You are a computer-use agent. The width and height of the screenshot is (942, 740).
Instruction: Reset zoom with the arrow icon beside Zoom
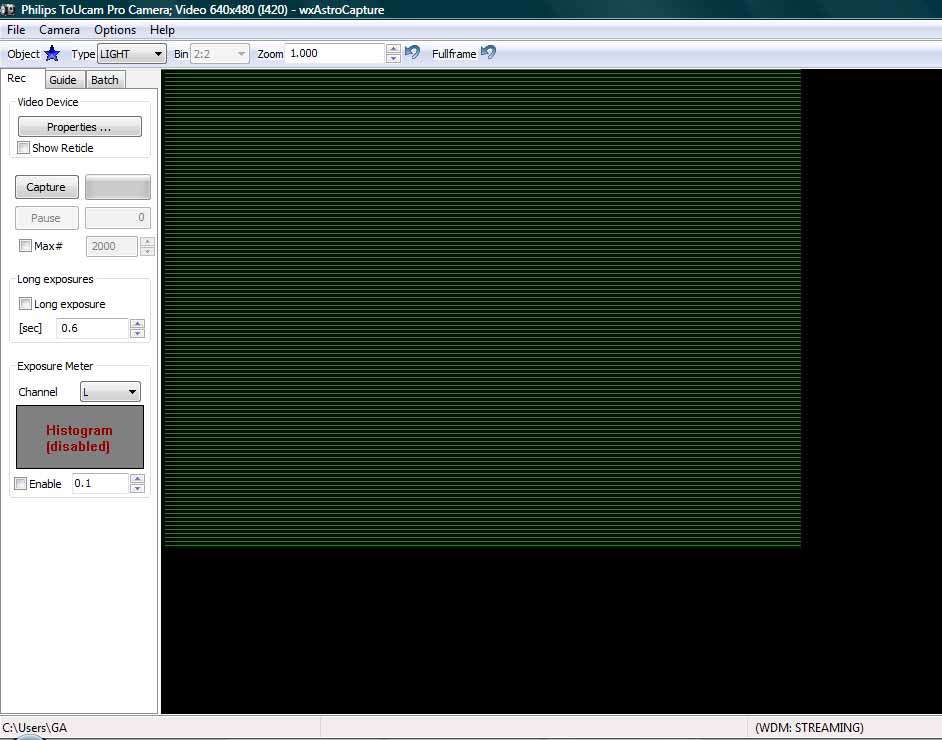(x=413, y=53)
